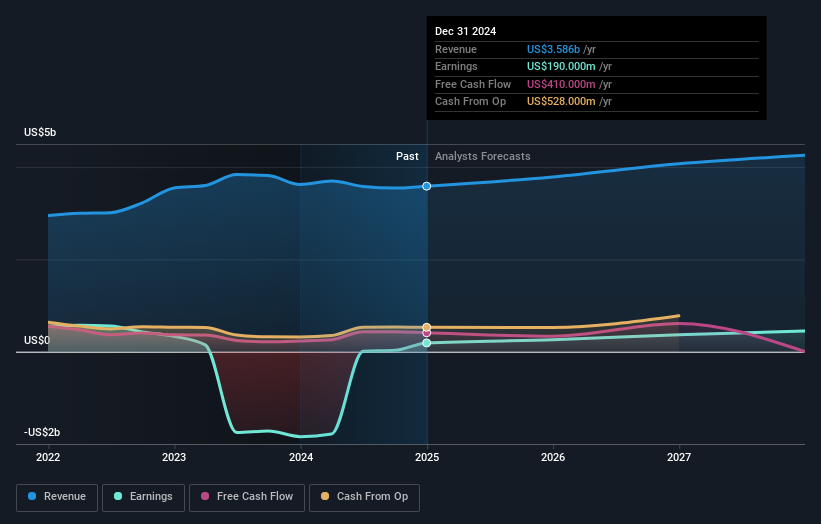The height and width of the screenshot is (524, 821).
Task: Click the US$3.586b revenue value
Action: (x=553, y=49)
